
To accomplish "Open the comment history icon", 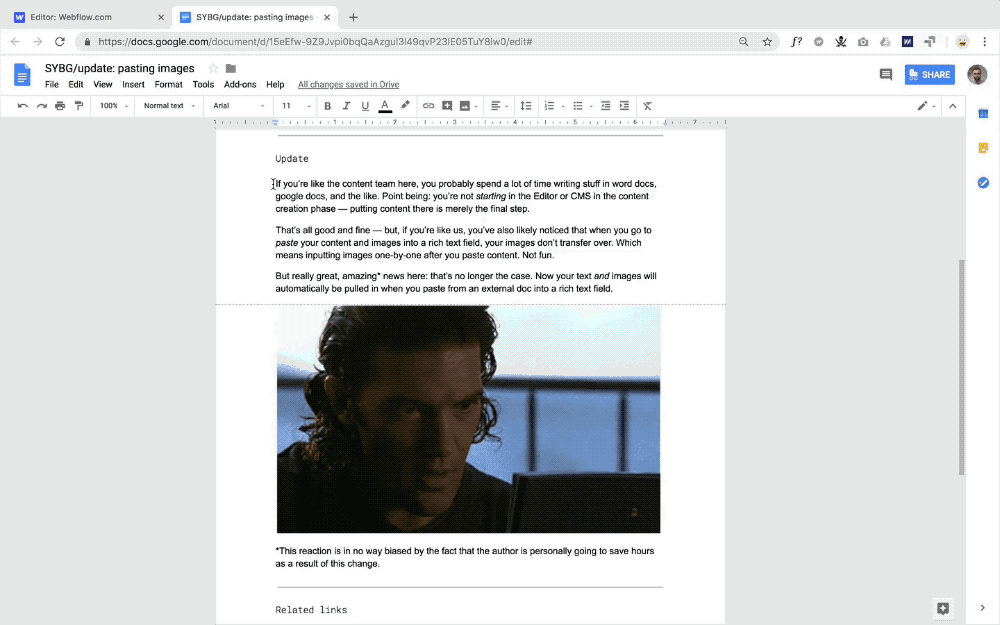I will pos(886,75).
